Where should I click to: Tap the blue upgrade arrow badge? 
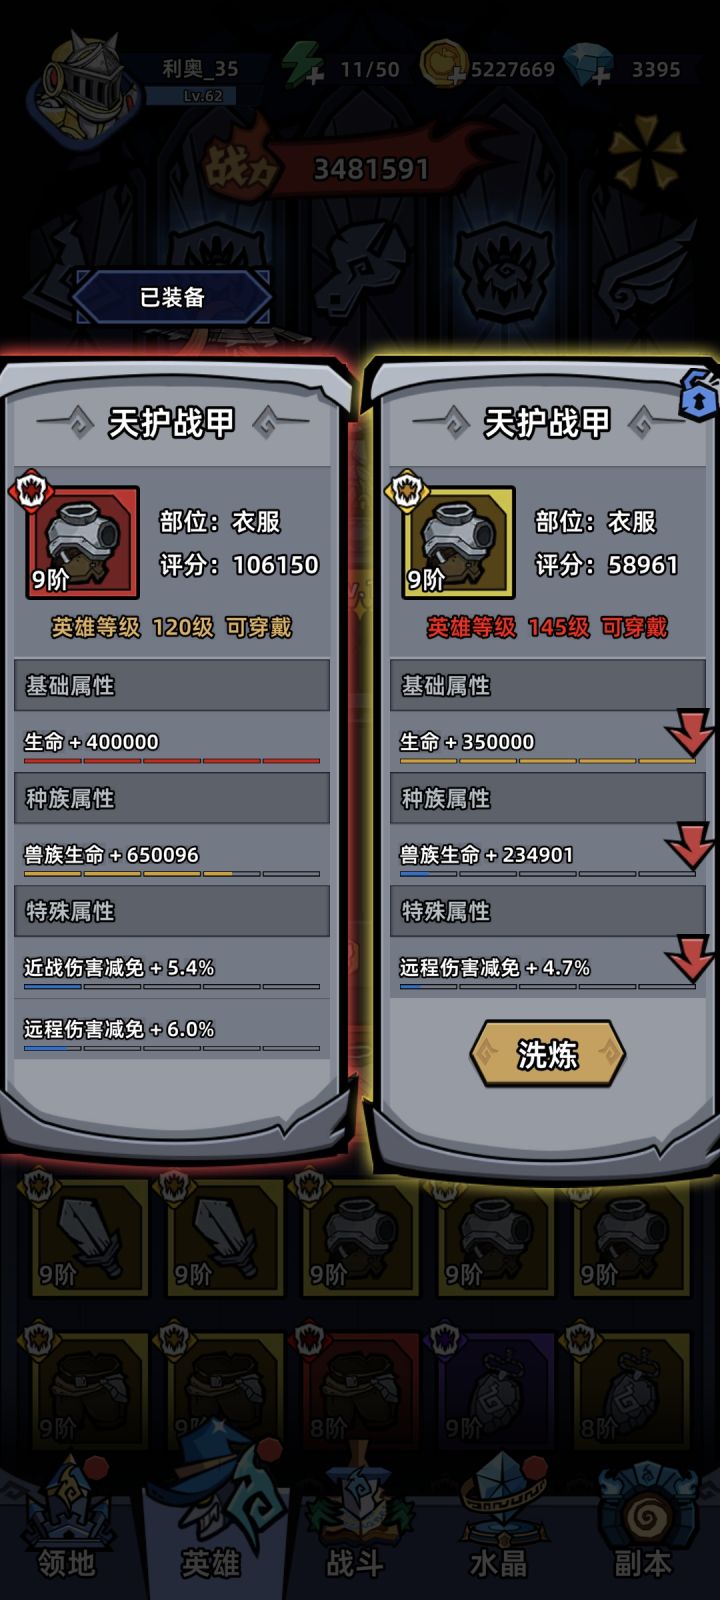699,396
